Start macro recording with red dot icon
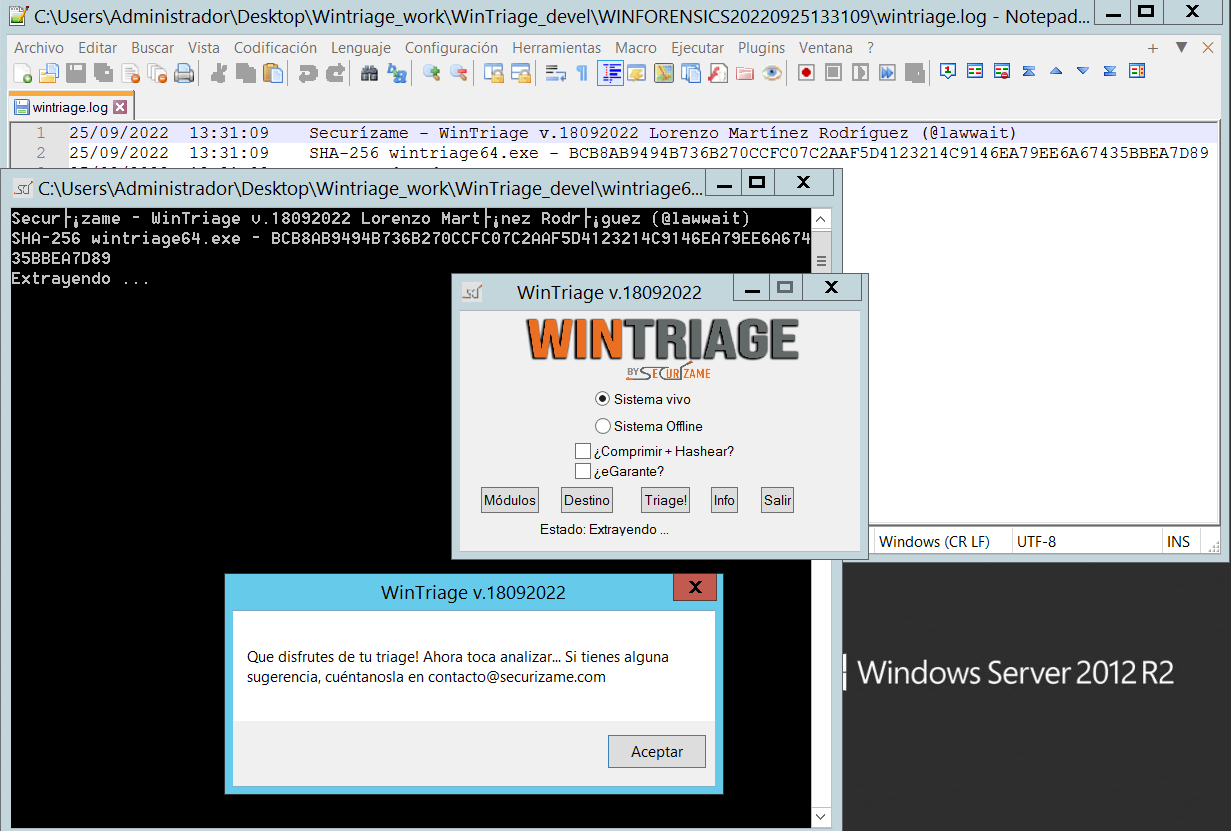The width and height of the screenshot is (1231, 831). 807,72
